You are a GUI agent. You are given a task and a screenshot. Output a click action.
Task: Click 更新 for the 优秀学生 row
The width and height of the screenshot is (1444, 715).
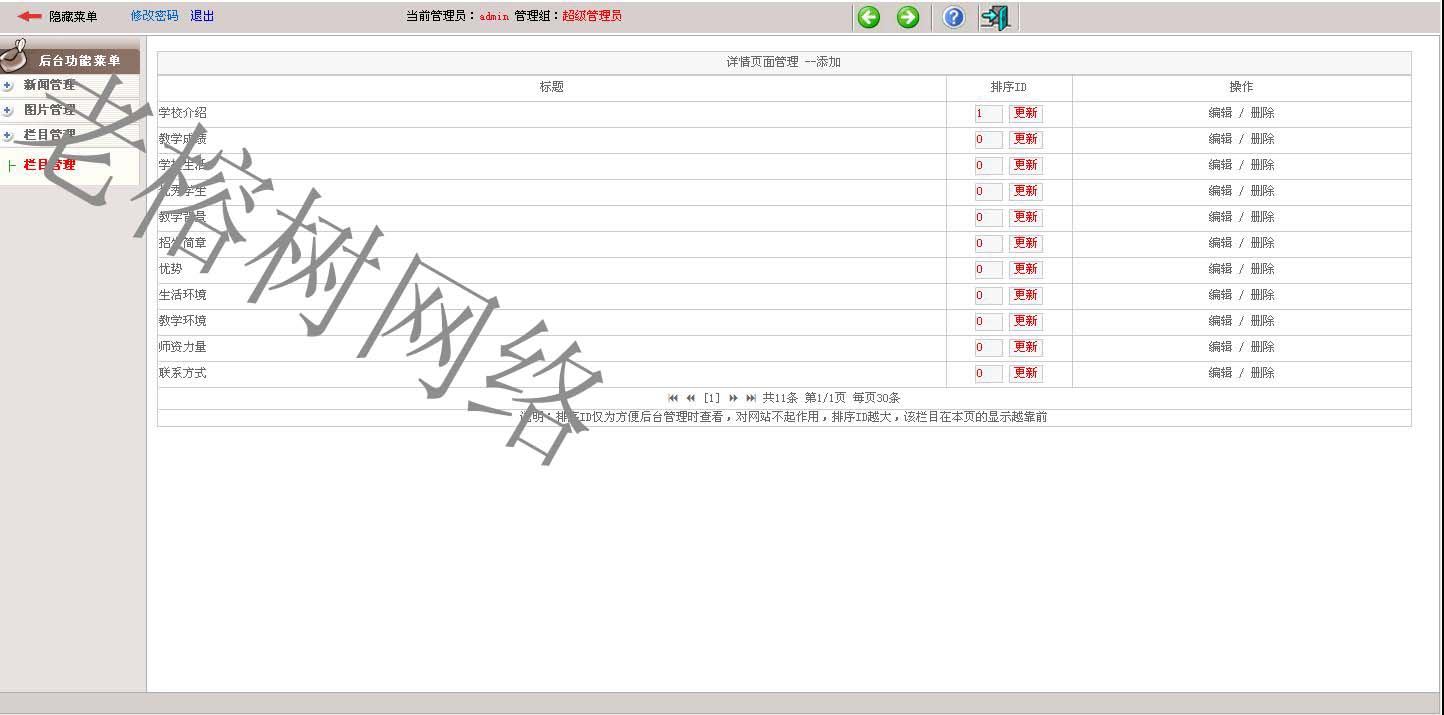[1025, 191]
